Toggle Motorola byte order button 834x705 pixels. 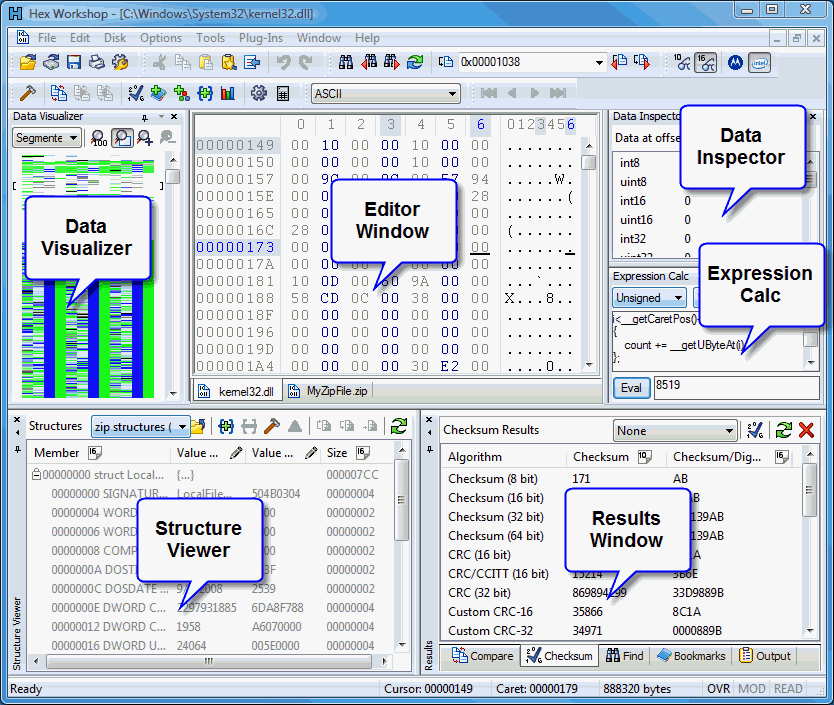coord(735,63)
